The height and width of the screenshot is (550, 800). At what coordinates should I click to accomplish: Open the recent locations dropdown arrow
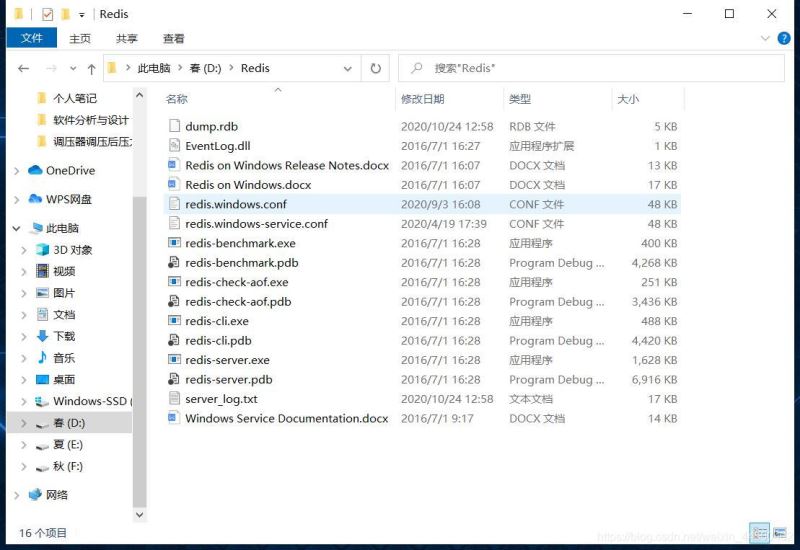click(x=73, y=68)
